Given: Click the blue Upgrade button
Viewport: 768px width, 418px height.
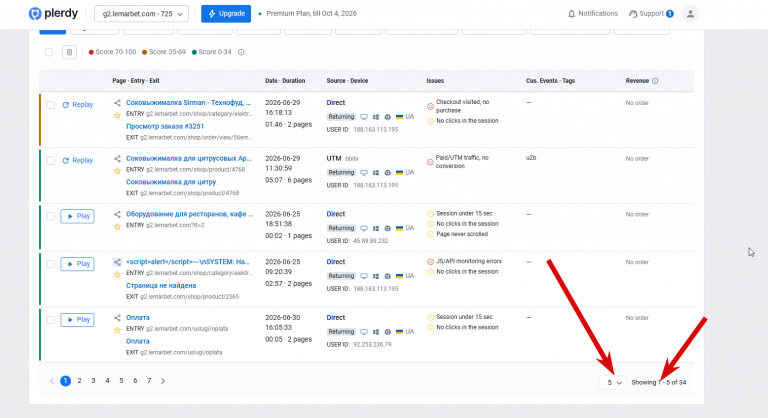Looking at the screenshot, I should (x=226, y=14).
